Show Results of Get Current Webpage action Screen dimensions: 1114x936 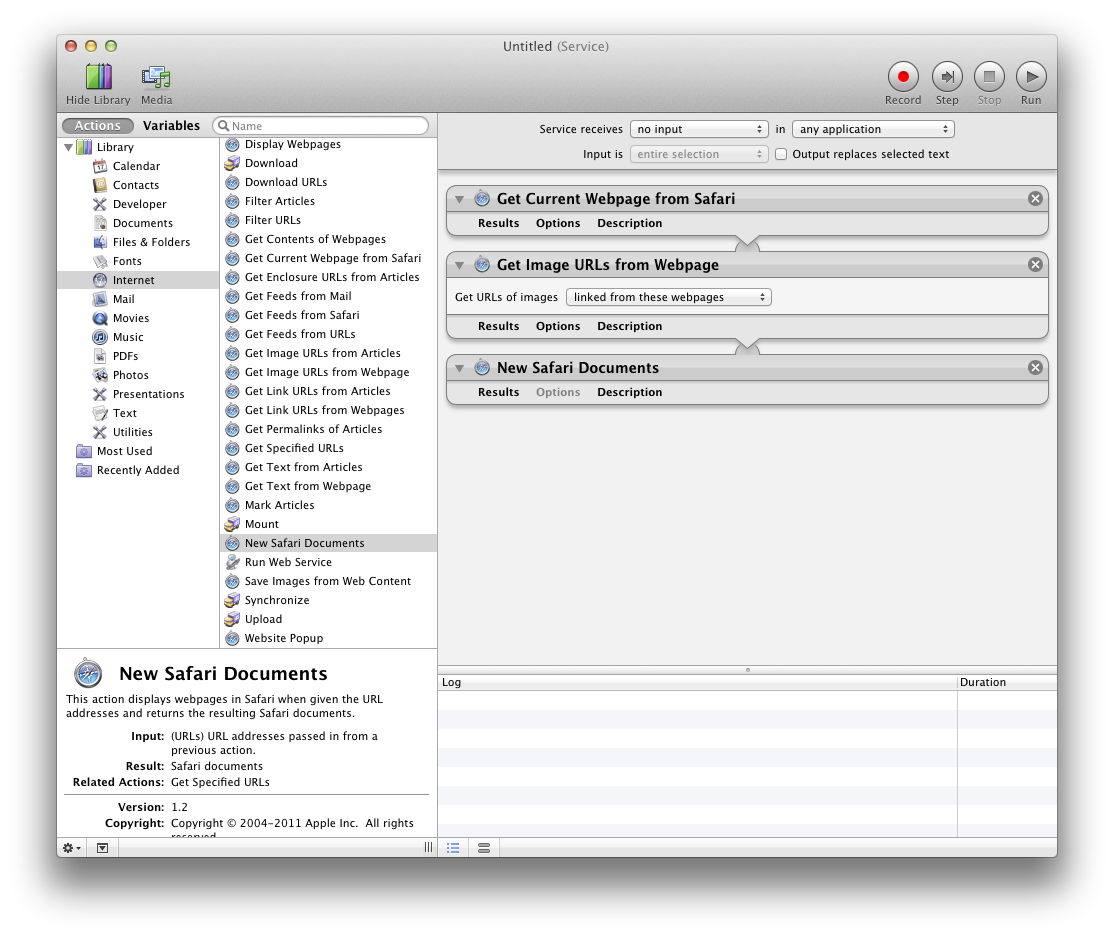[499, 223]
